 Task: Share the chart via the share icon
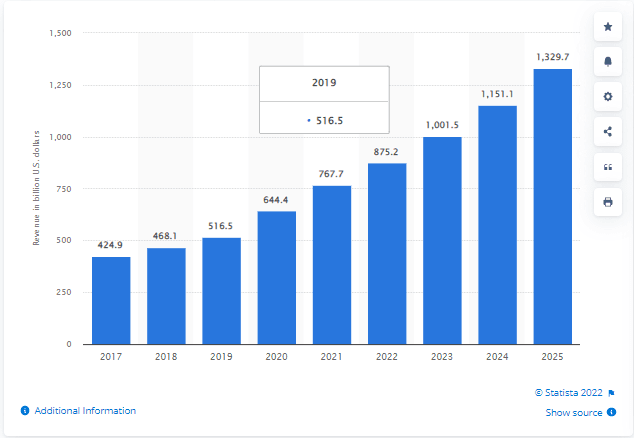coord(607,131)
